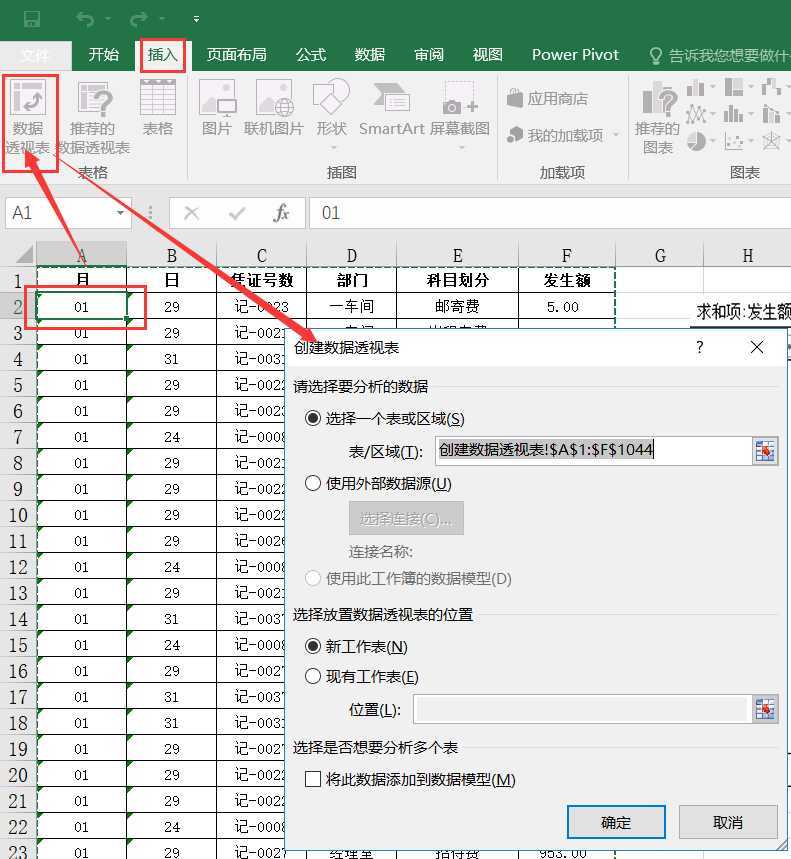Insert a Table (表格) from the ribbon
Viewport: 791px width, 859px height.
click(158, 107)
